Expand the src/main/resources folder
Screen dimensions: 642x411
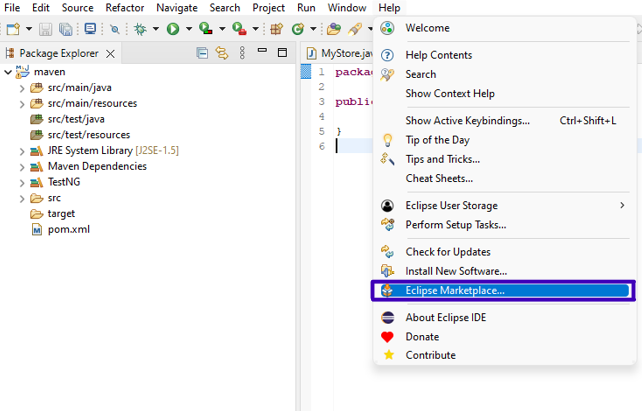coord(22,104)
